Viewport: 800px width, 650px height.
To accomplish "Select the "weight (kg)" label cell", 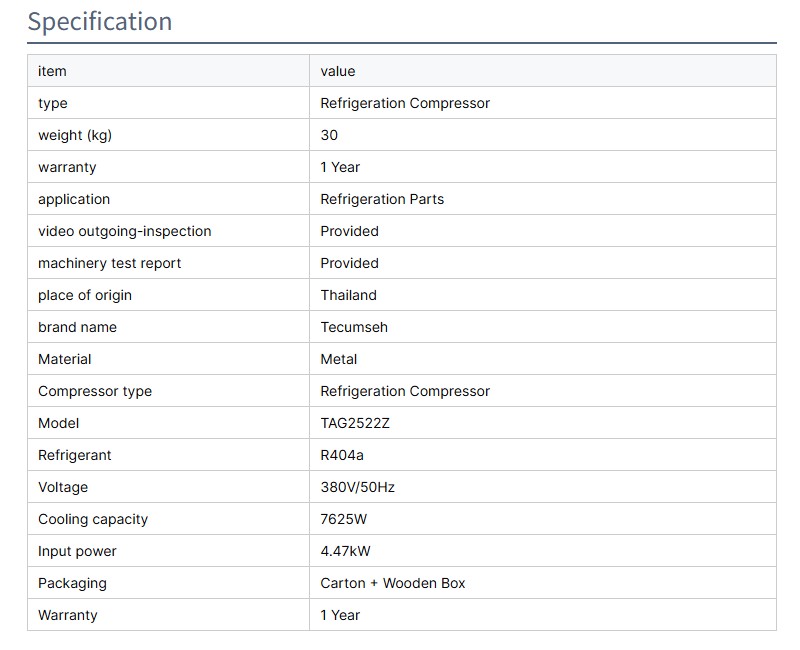I will point(75,135).
